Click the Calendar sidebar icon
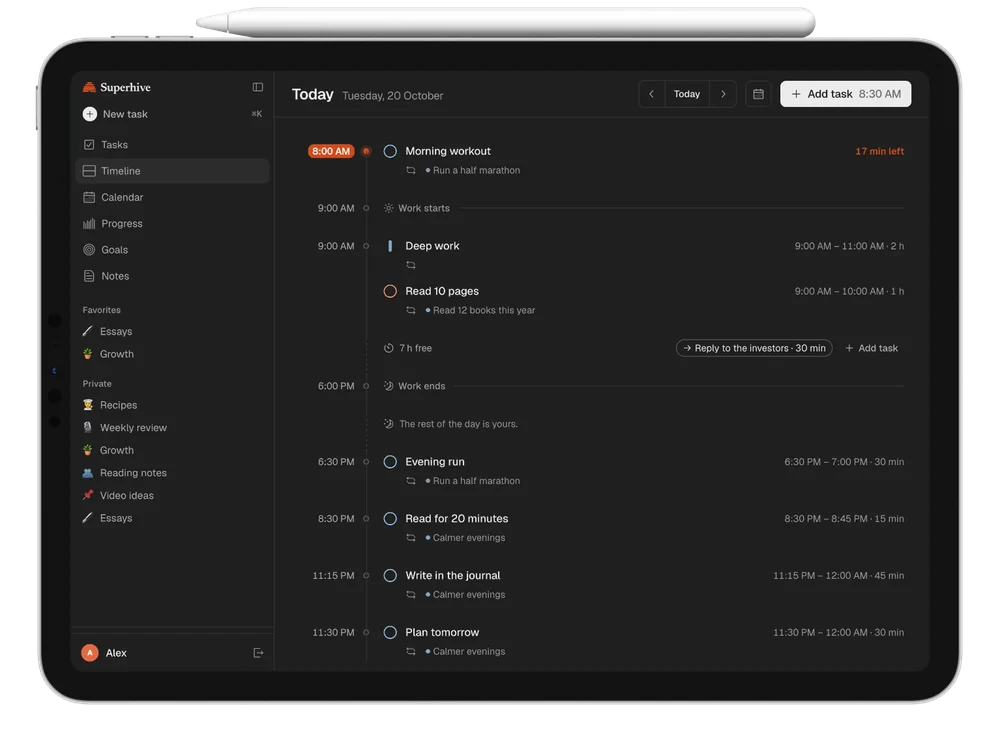The image size is (1000, 742). click(x=89, y=197)
